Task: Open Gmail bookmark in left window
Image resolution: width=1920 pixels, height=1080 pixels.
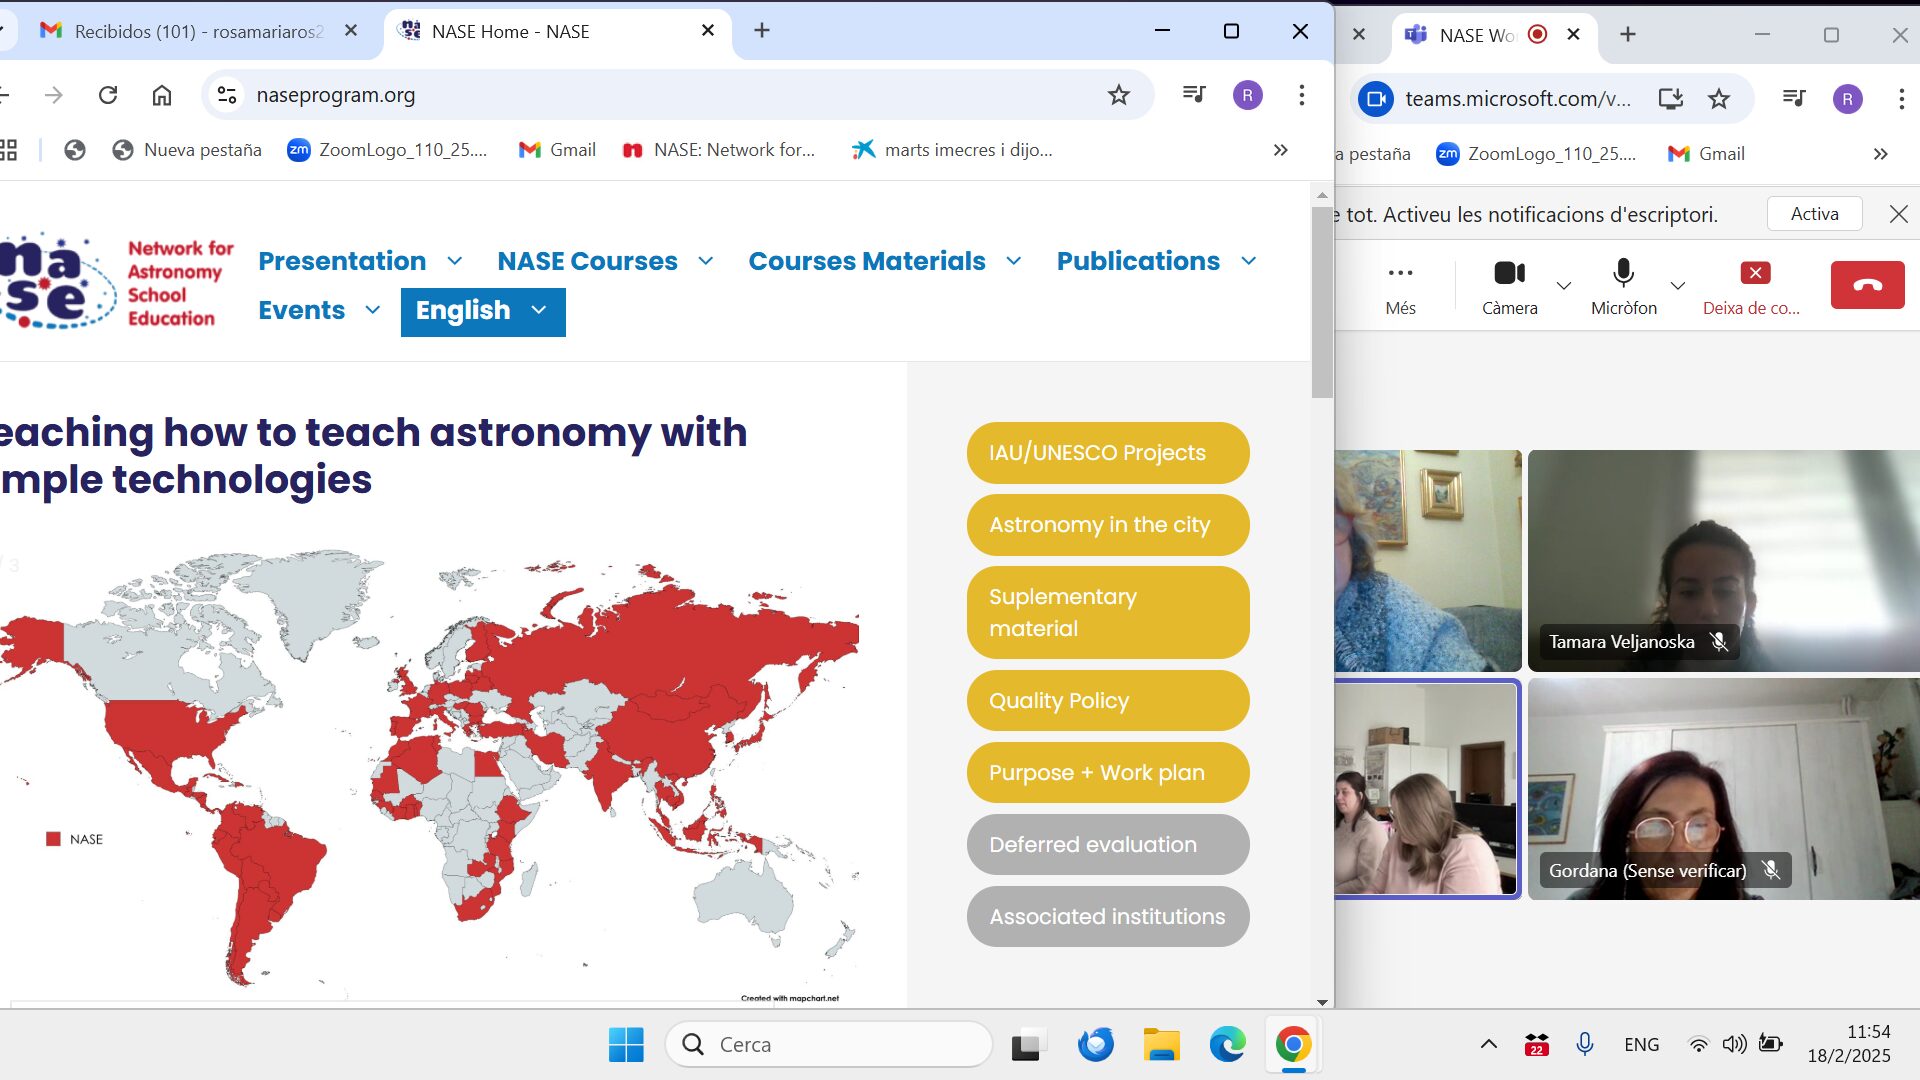Action: click(x=557, y=150)
